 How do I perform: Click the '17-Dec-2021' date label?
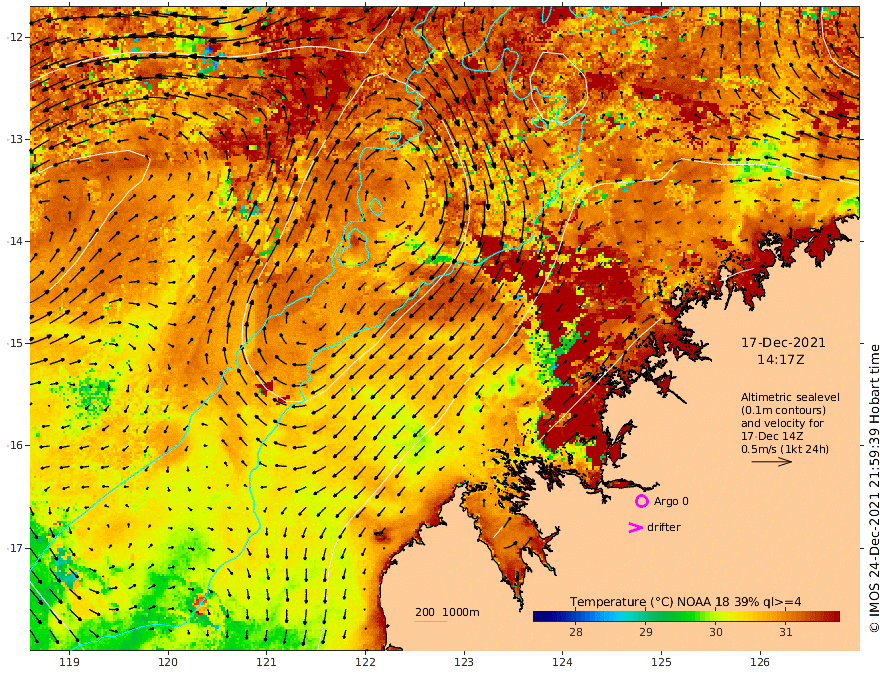[783, 343]
